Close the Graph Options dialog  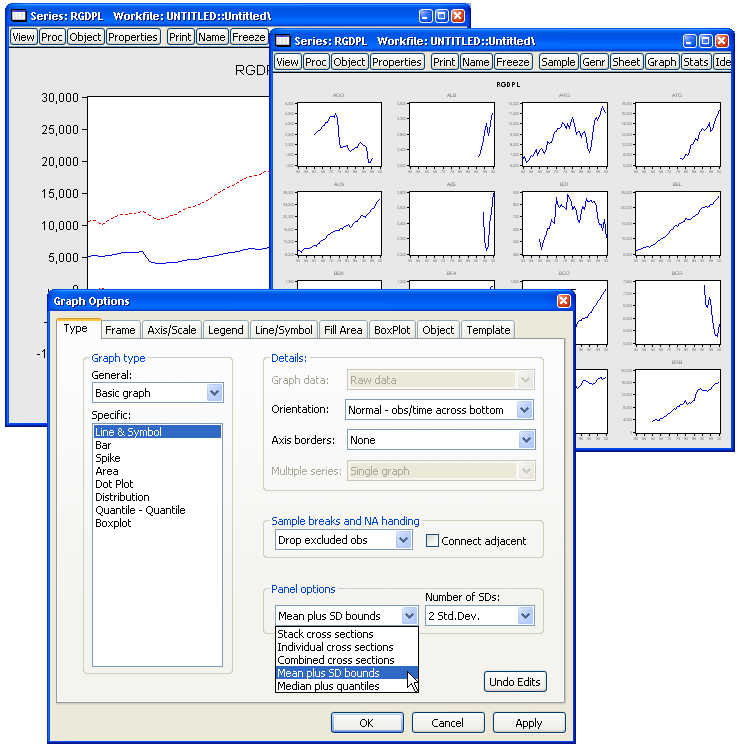563,301
